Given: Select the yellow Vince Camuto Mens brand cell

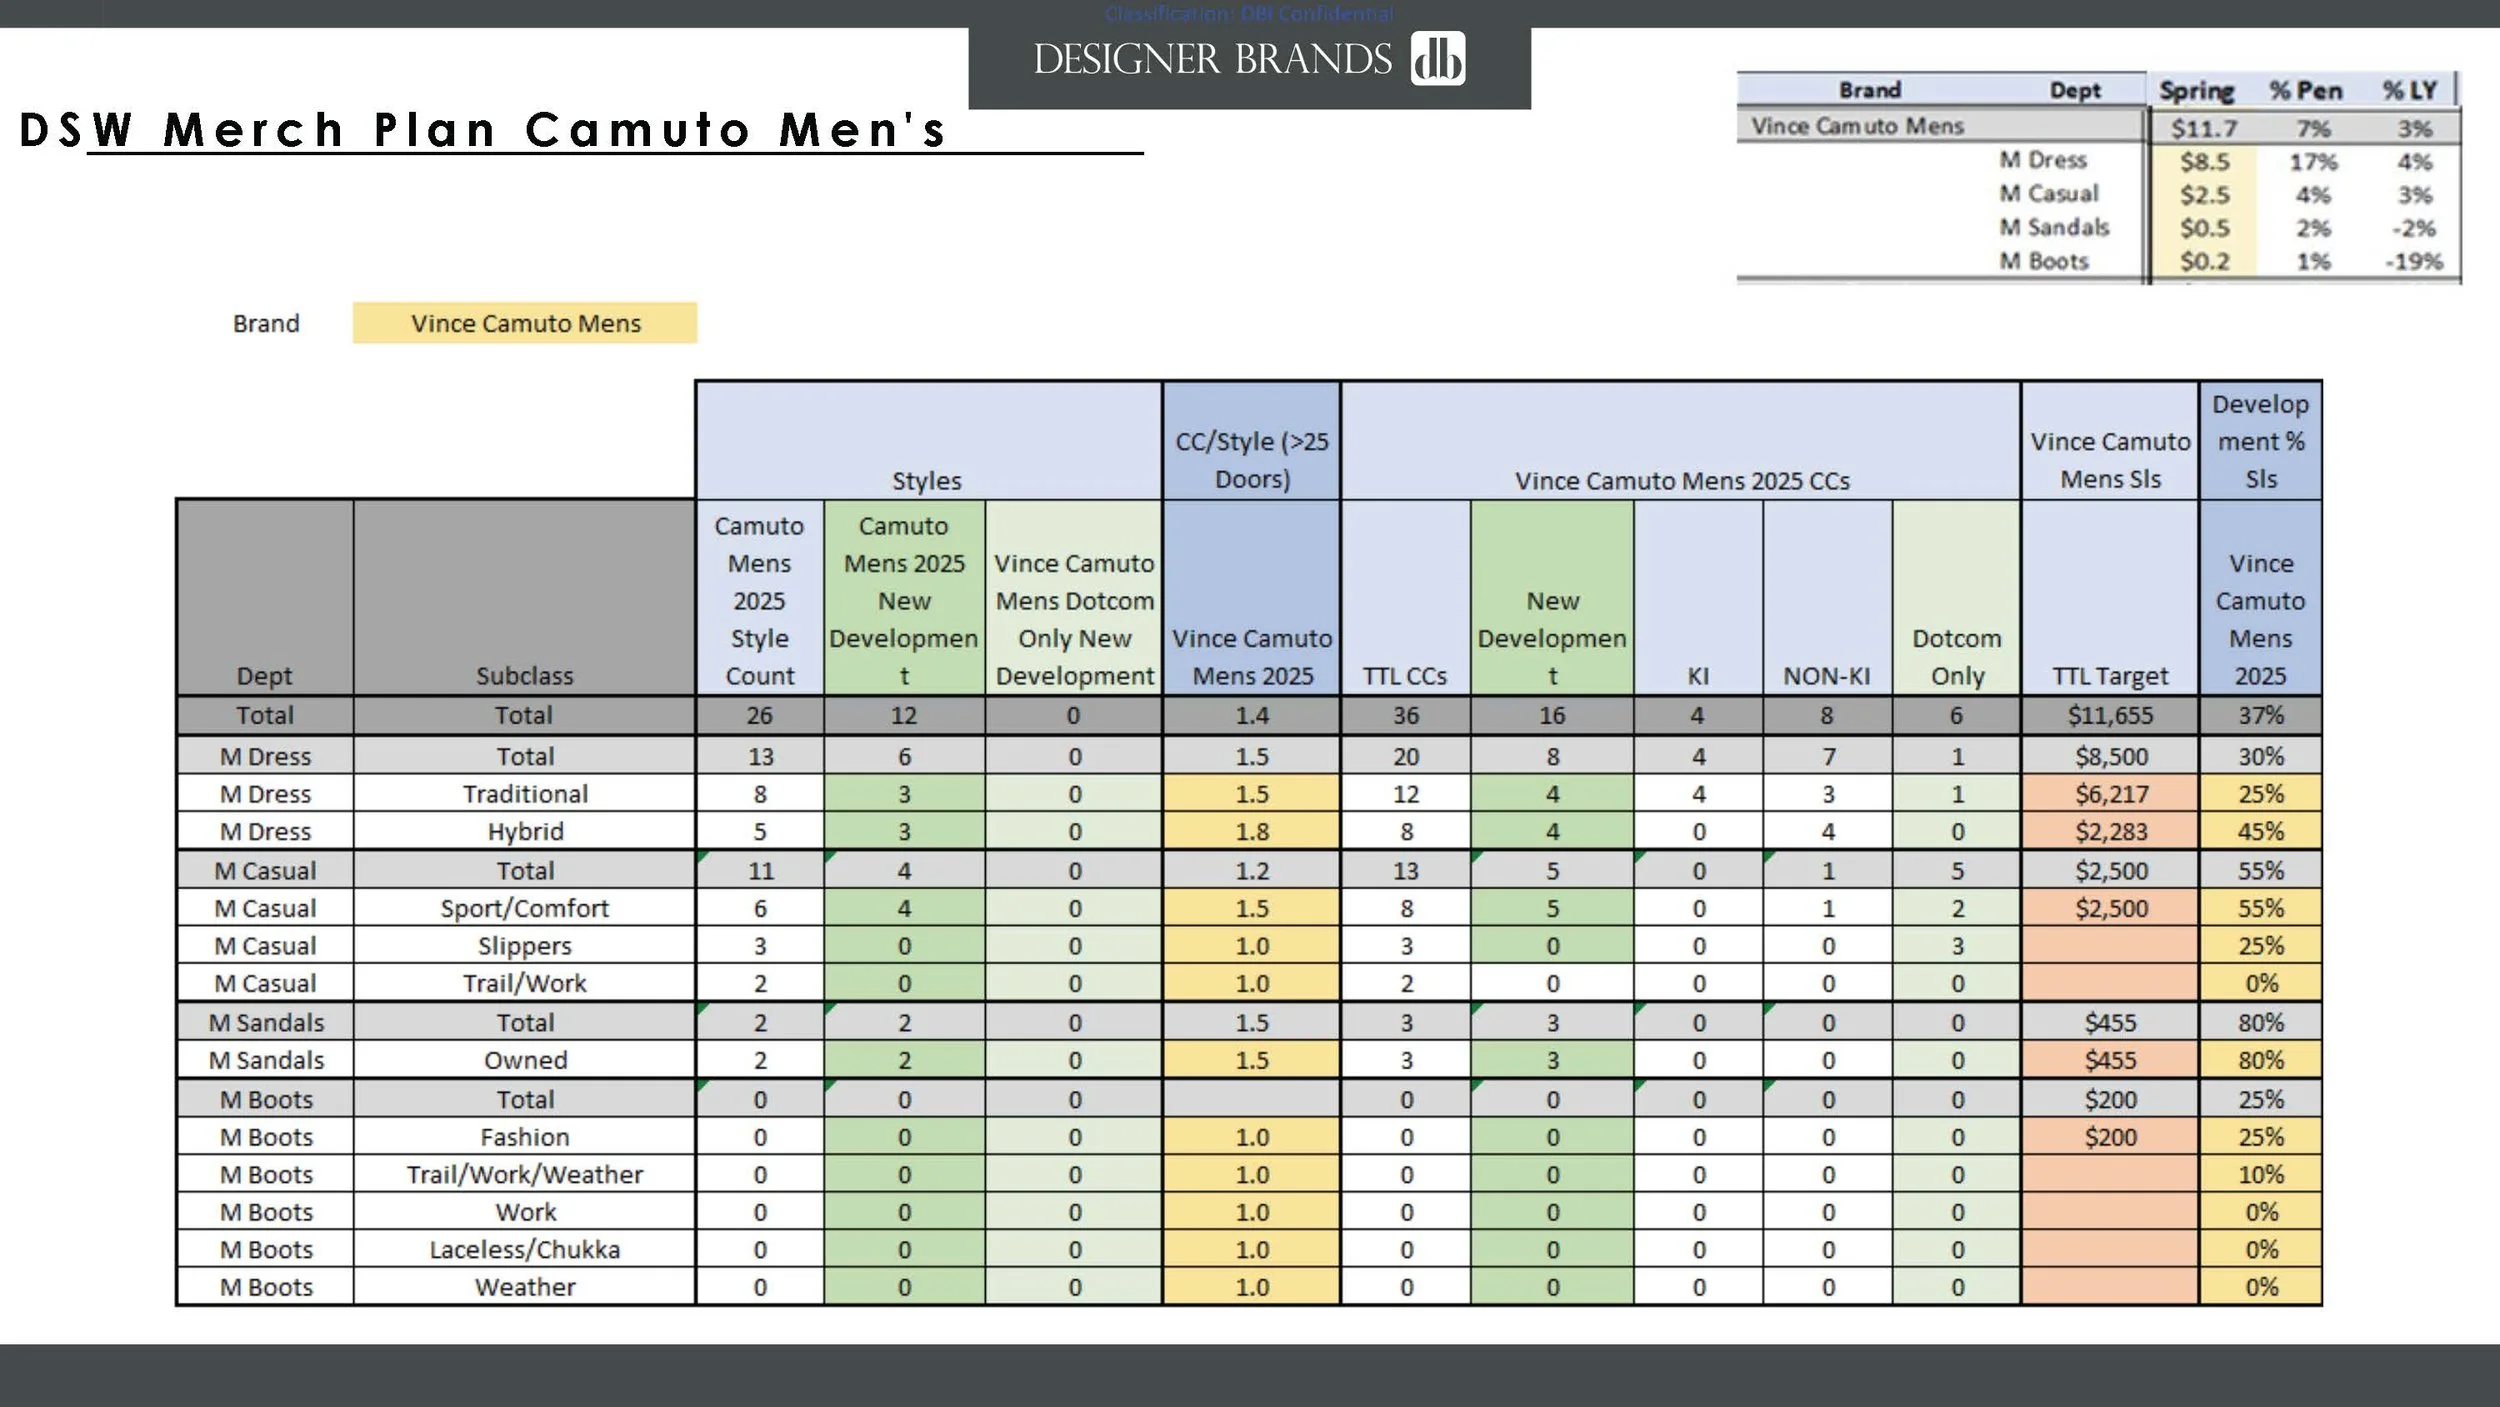Looking at the screenshot, I should [x=525, y=323].
